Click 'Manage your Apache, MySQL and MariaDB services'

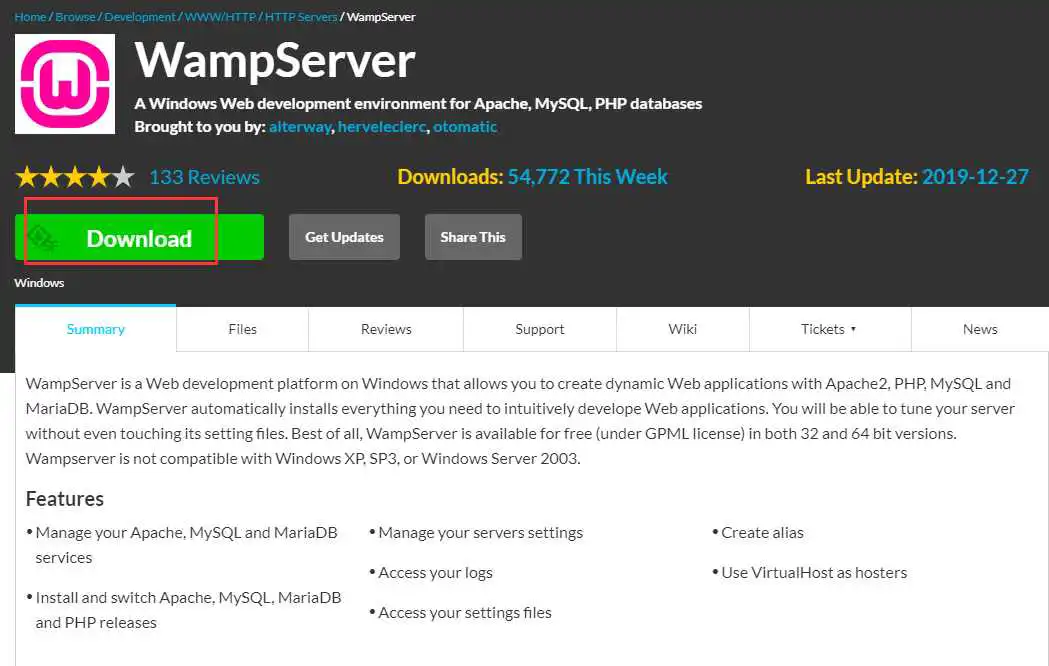point(187,545)
